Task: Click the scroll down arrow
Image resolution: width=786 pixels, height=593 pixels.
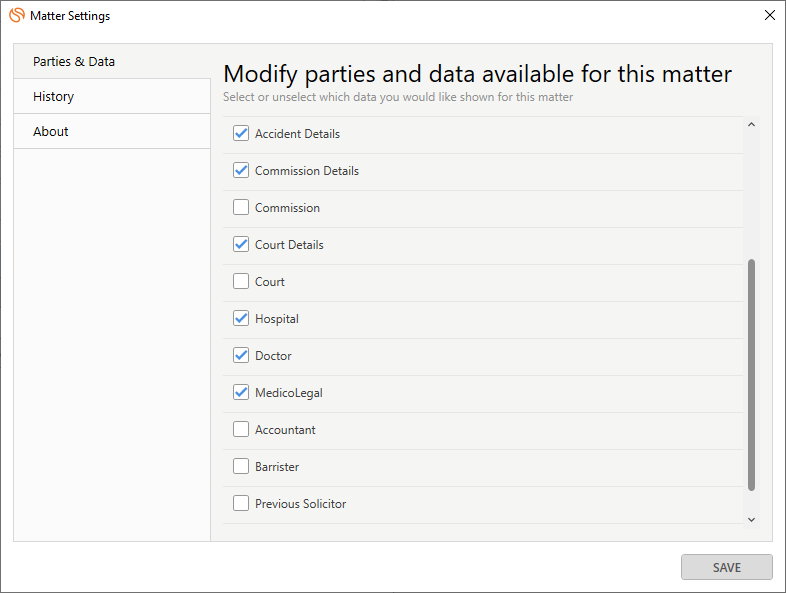Action: click(751, 519)
